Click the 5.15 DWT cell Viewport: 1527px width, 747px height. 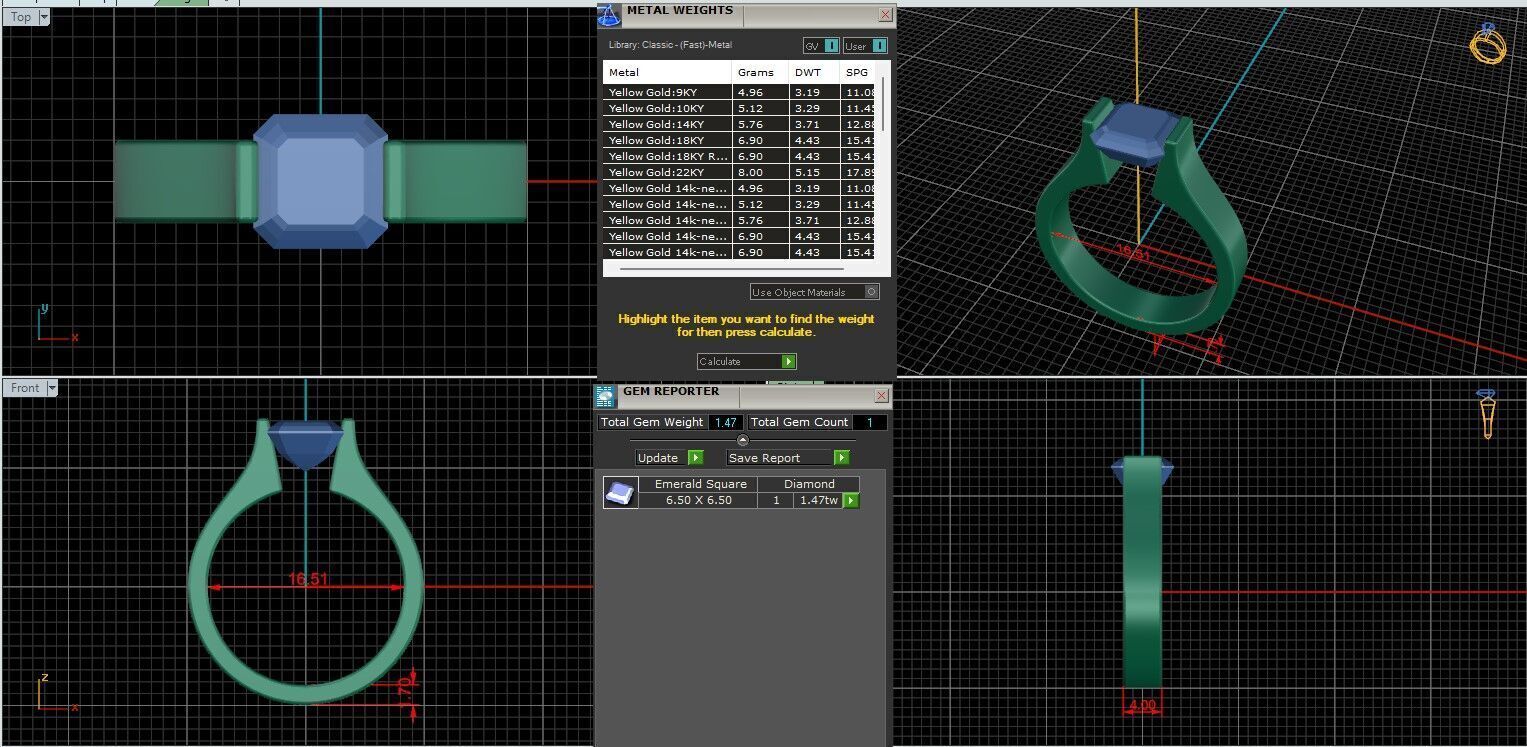(x=814, y=172)
